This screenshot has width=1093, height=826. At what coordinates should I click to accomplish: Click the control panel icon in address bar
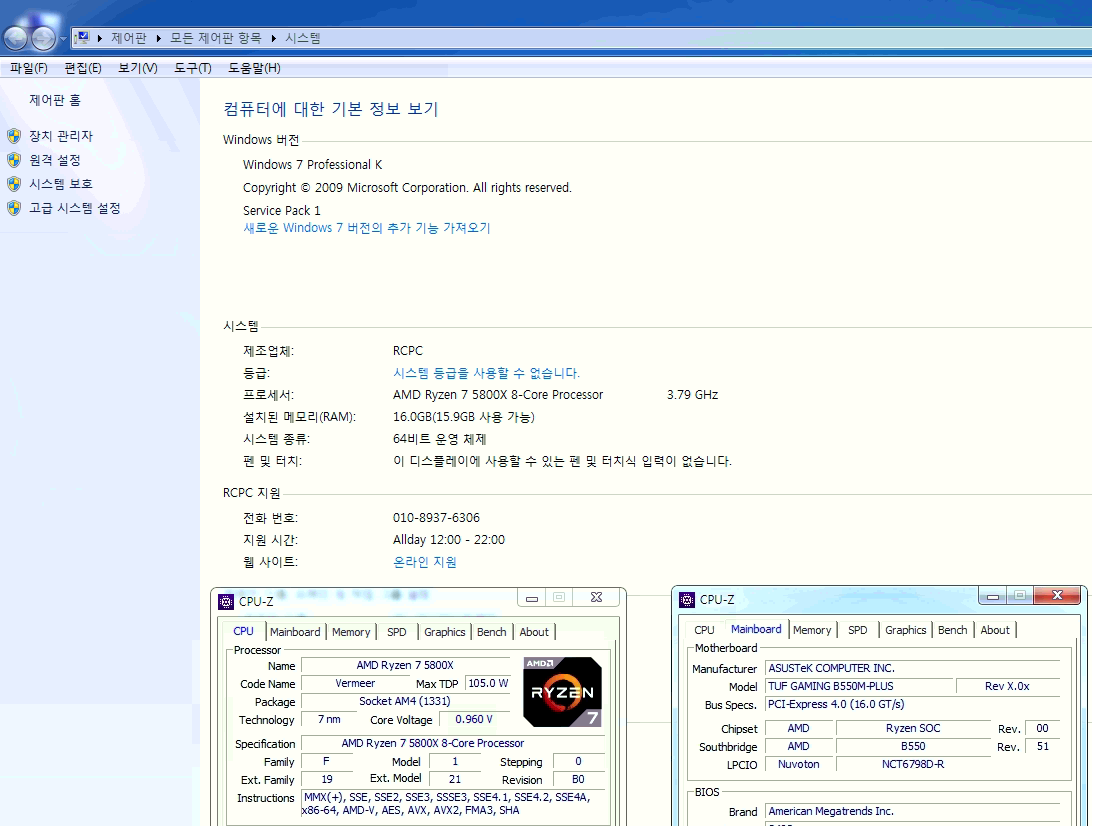83,38
